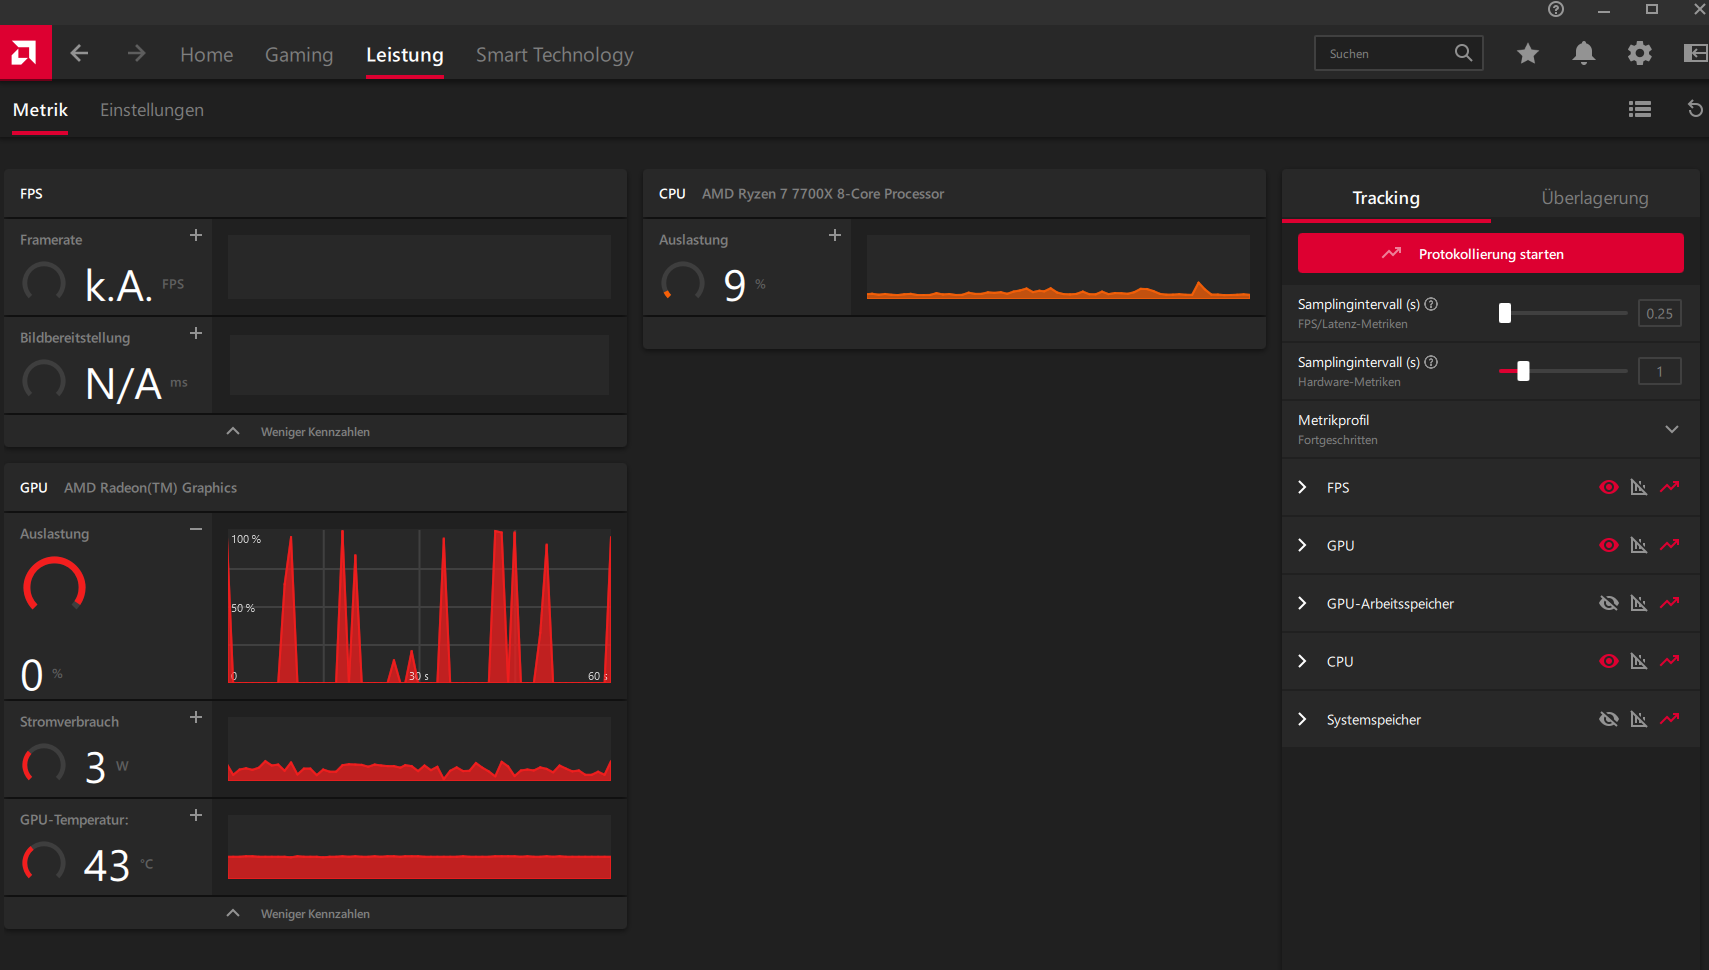Open the Gaming tab
The image size is (1709, 970).
(299, 55)
